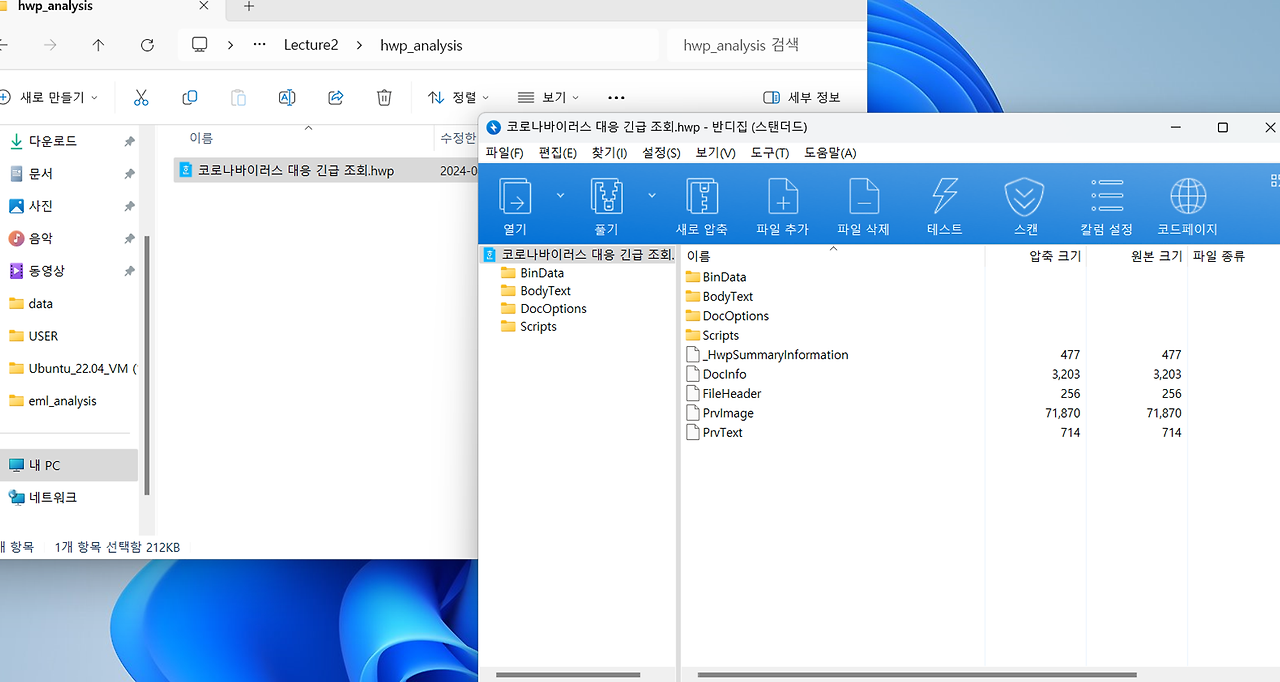Select BinData folder in file list
1280x682 pixels.
pyautogui.click(x=715, y=277)
